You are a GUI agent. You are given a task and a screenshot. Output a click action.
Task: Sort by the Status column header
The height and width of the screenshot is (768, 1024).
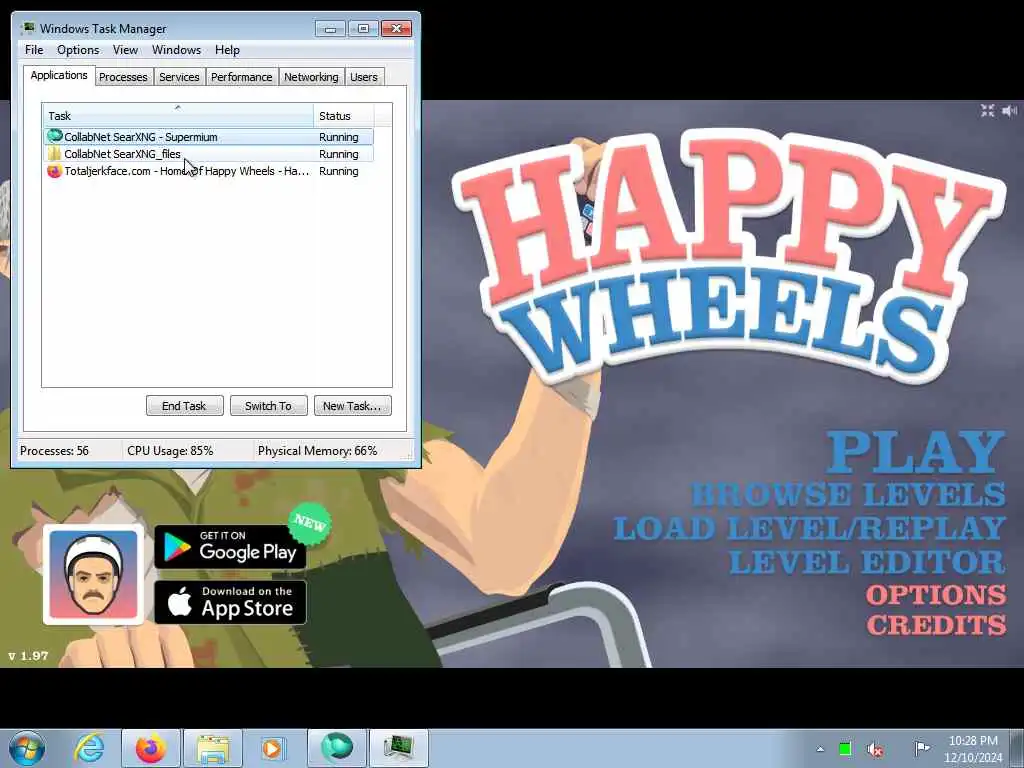point(344,116)
